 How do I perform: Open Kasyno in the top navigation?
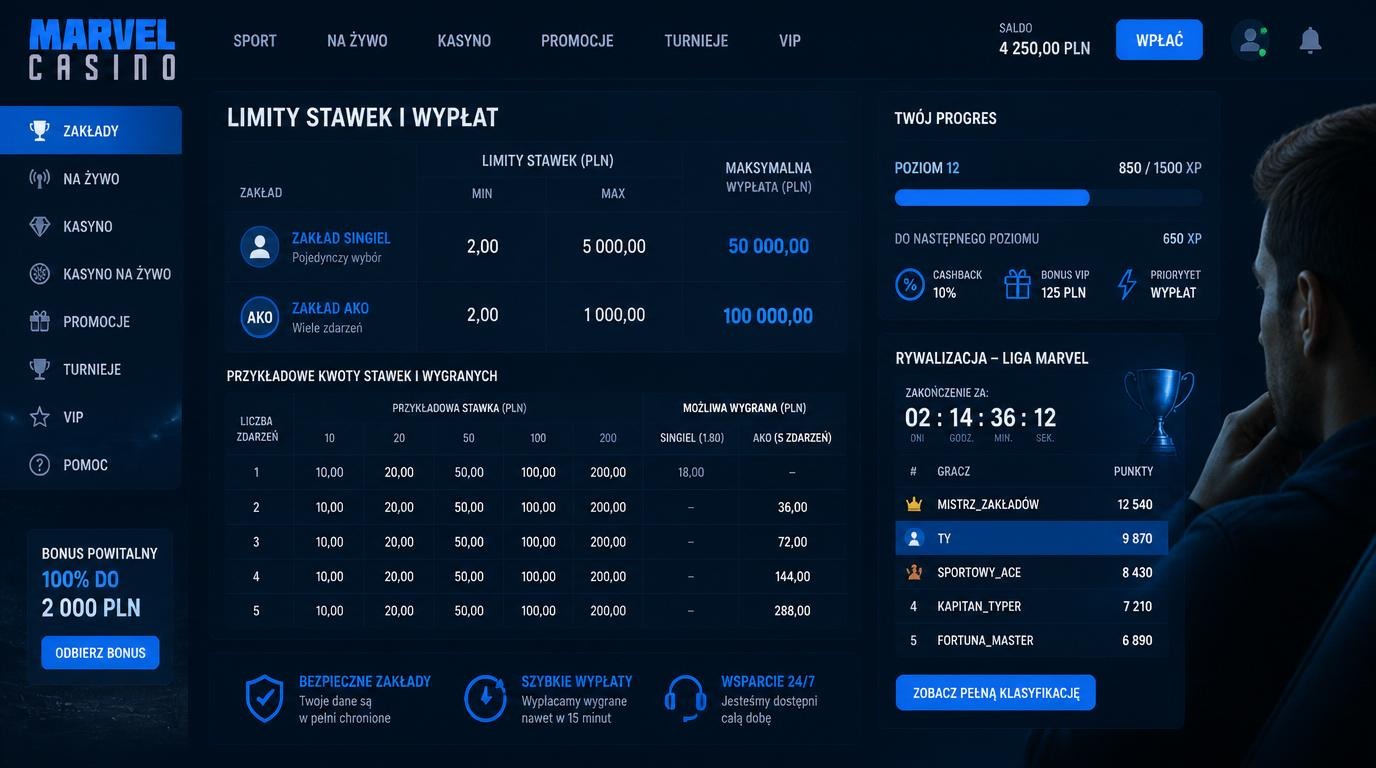[x=464, y=41]
